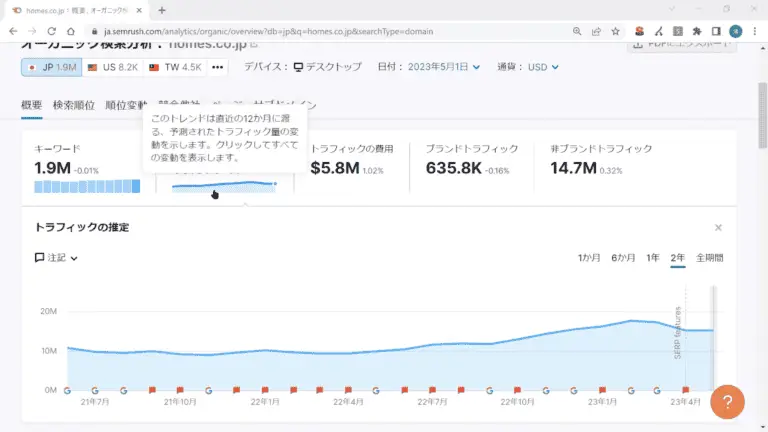Bookmark this page with the star icon
768x432 pixels.
[x=617, y=31]
